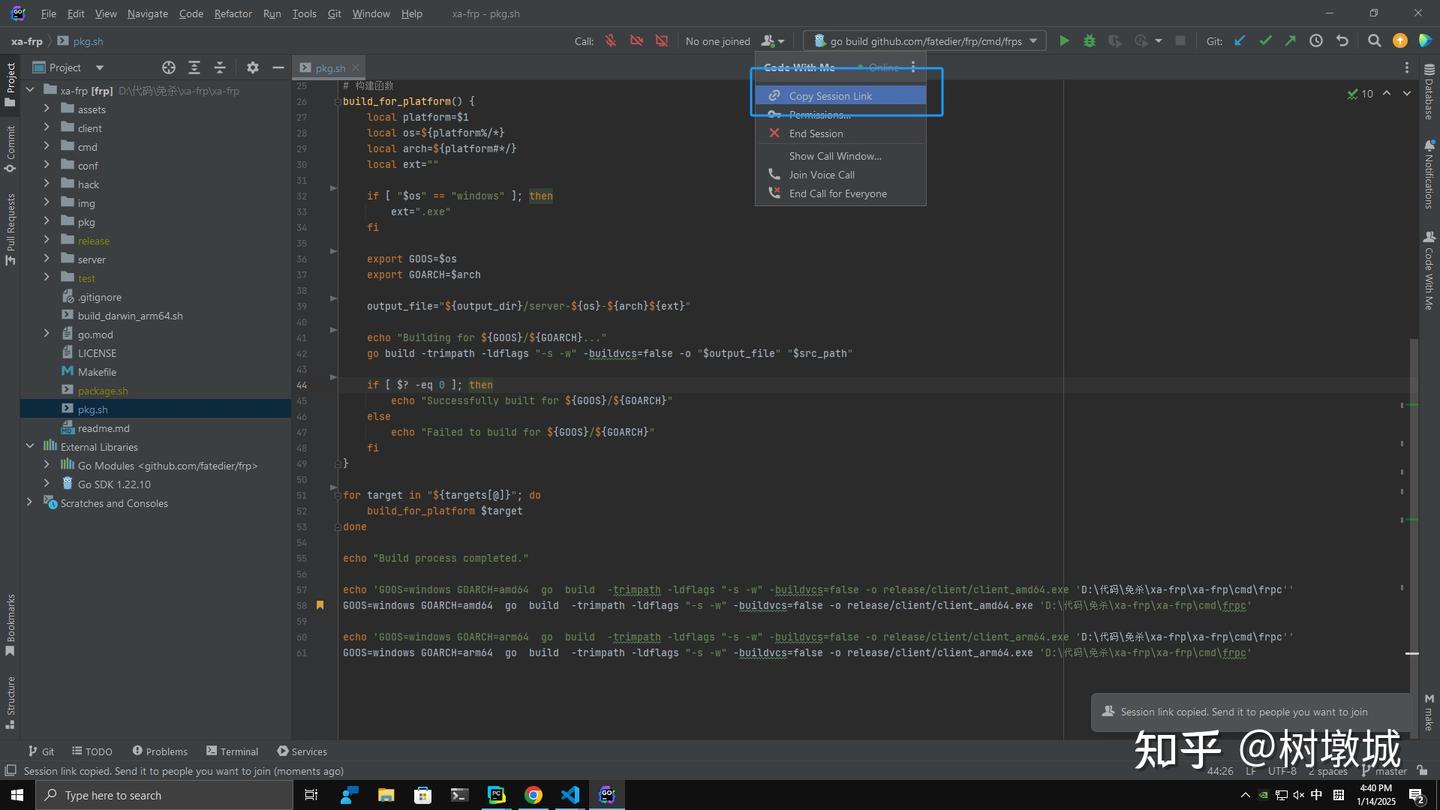Open the TODO tool window
Image resolution: width=1440 pixels, height=810 pixels.
pos(92,751)
